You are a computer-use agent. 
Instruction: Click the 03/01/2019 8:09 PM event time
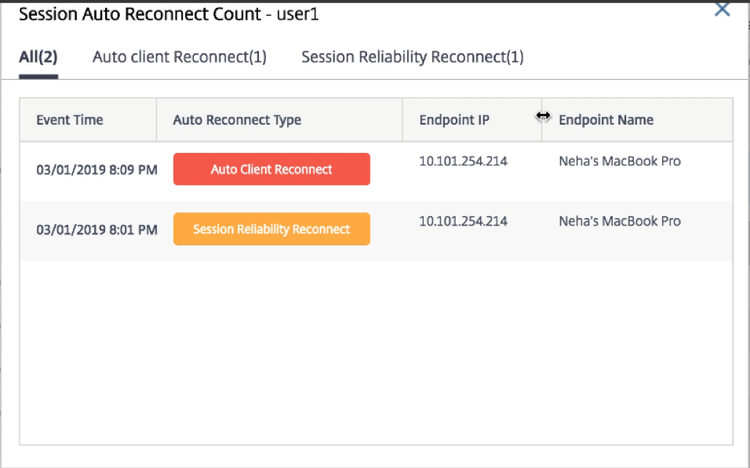97,170
